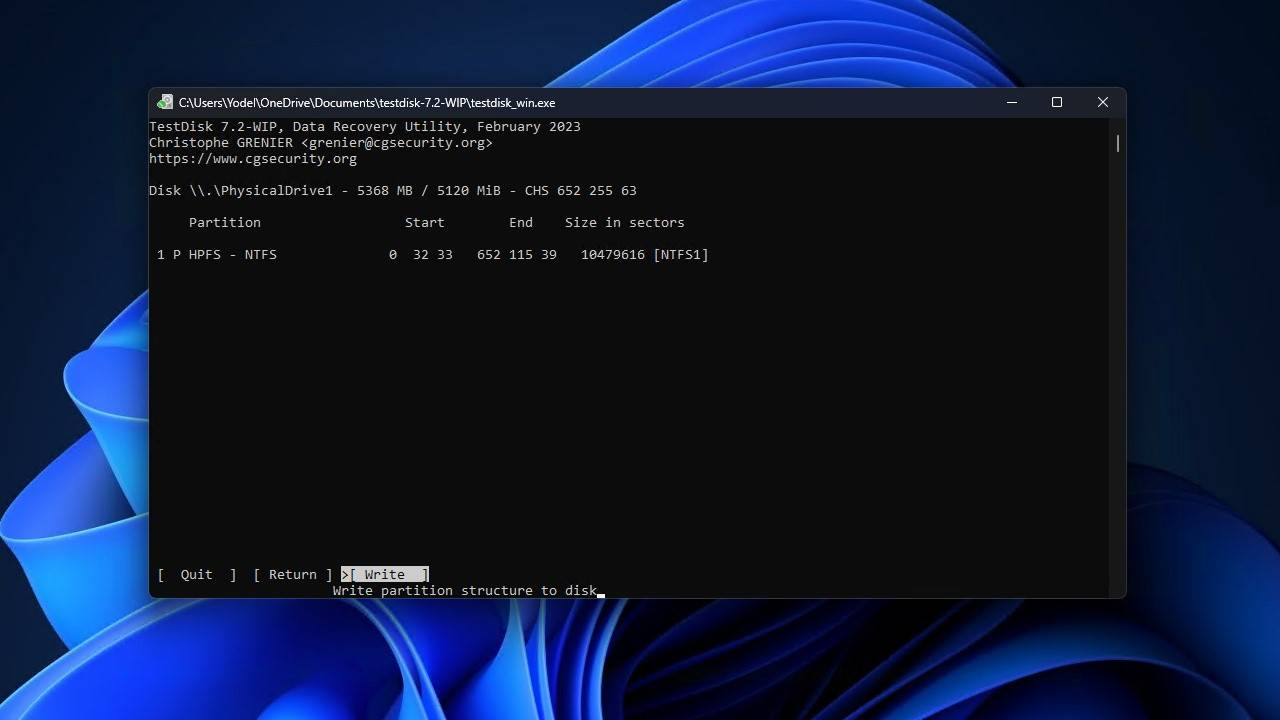
Task: Click the Start column header
Action: click(x=424, y=223)
